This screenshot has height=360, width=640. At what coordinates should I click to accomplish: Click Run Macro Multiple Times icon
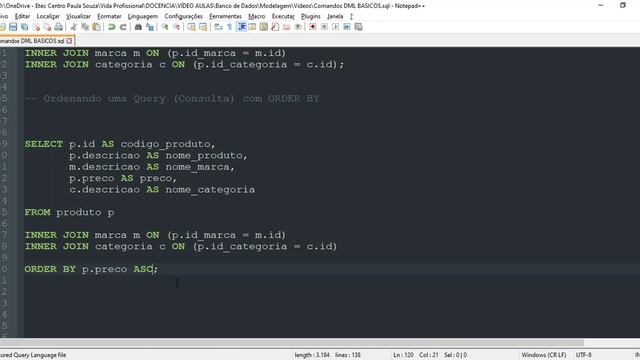[347, 27]
